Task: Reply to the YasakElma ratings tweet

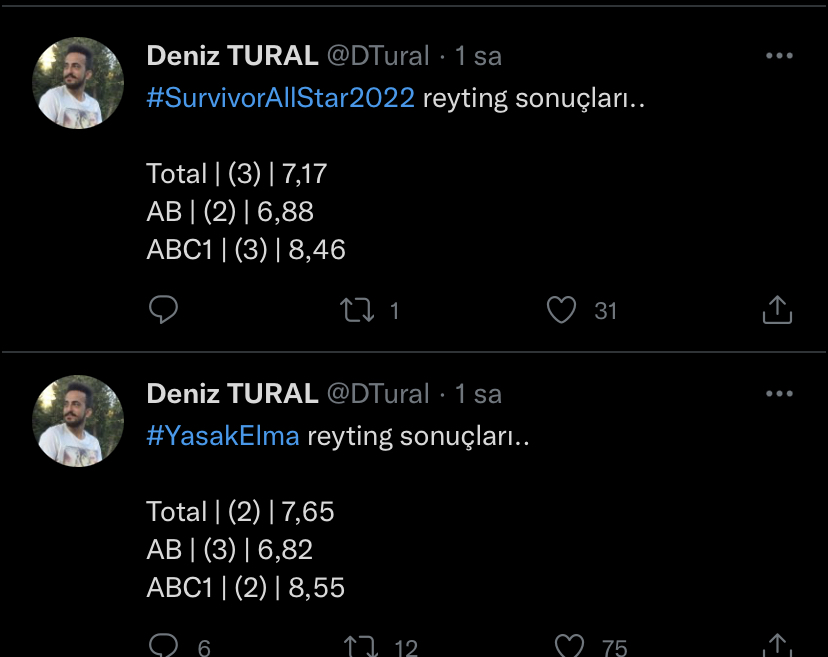Action: click(x=163, y=646)
